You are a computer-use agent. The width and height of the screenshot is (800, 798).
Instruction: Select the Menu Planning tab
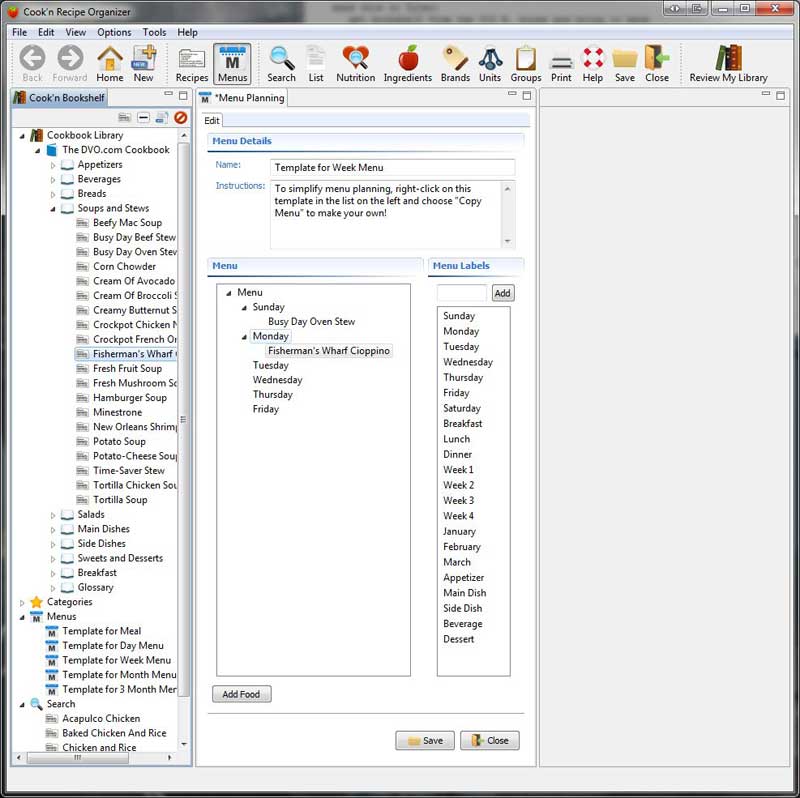click(x=242, y=97)
